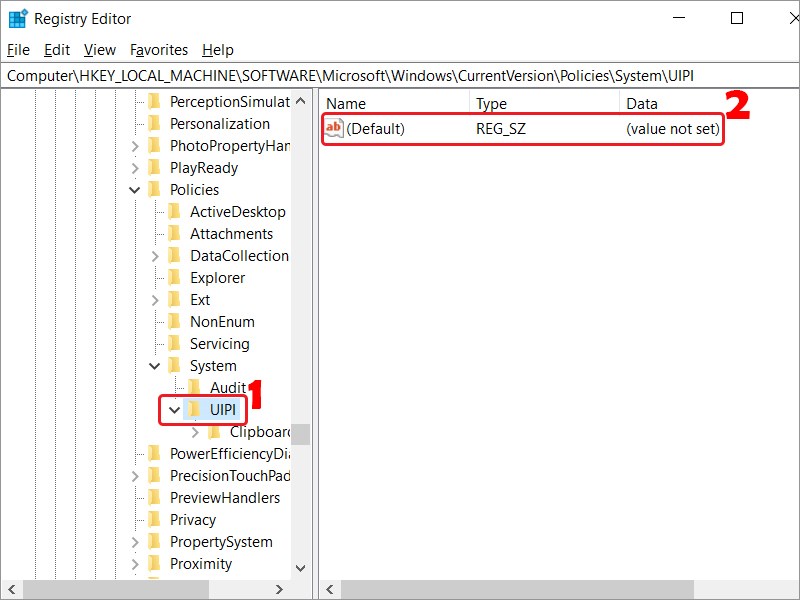This screenshot has width=800, height=600.
Task: Click the (Default) string value icon
Action: pyautogui.click(x=334, y=128)
